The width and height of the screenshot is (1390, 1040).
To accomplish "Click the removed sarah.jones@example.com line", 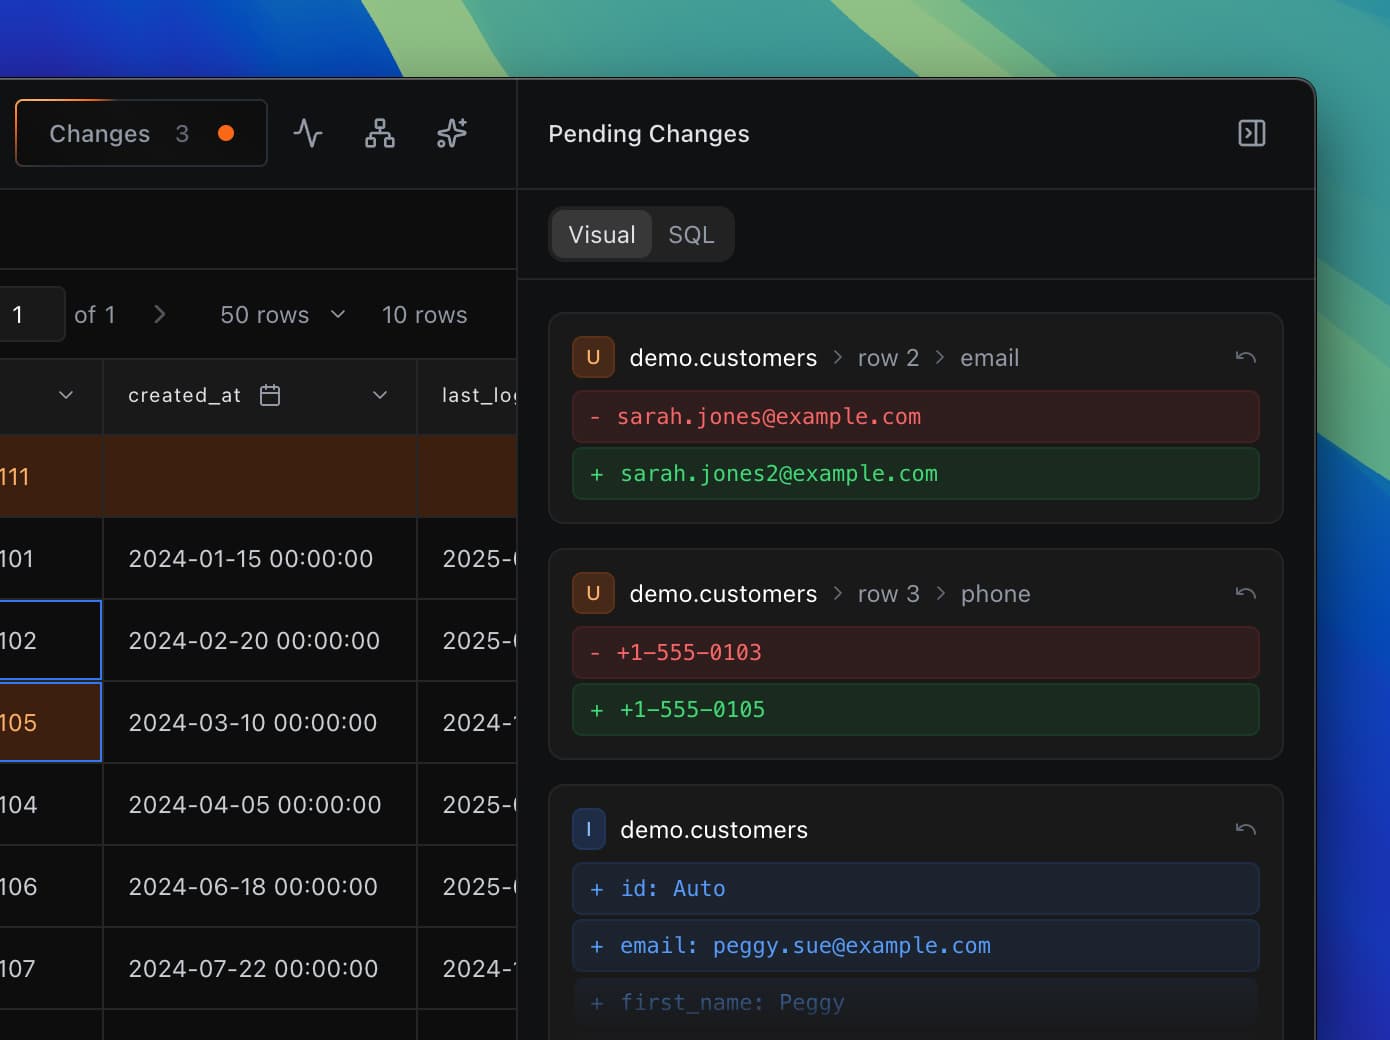I will [x=915, y=417].
